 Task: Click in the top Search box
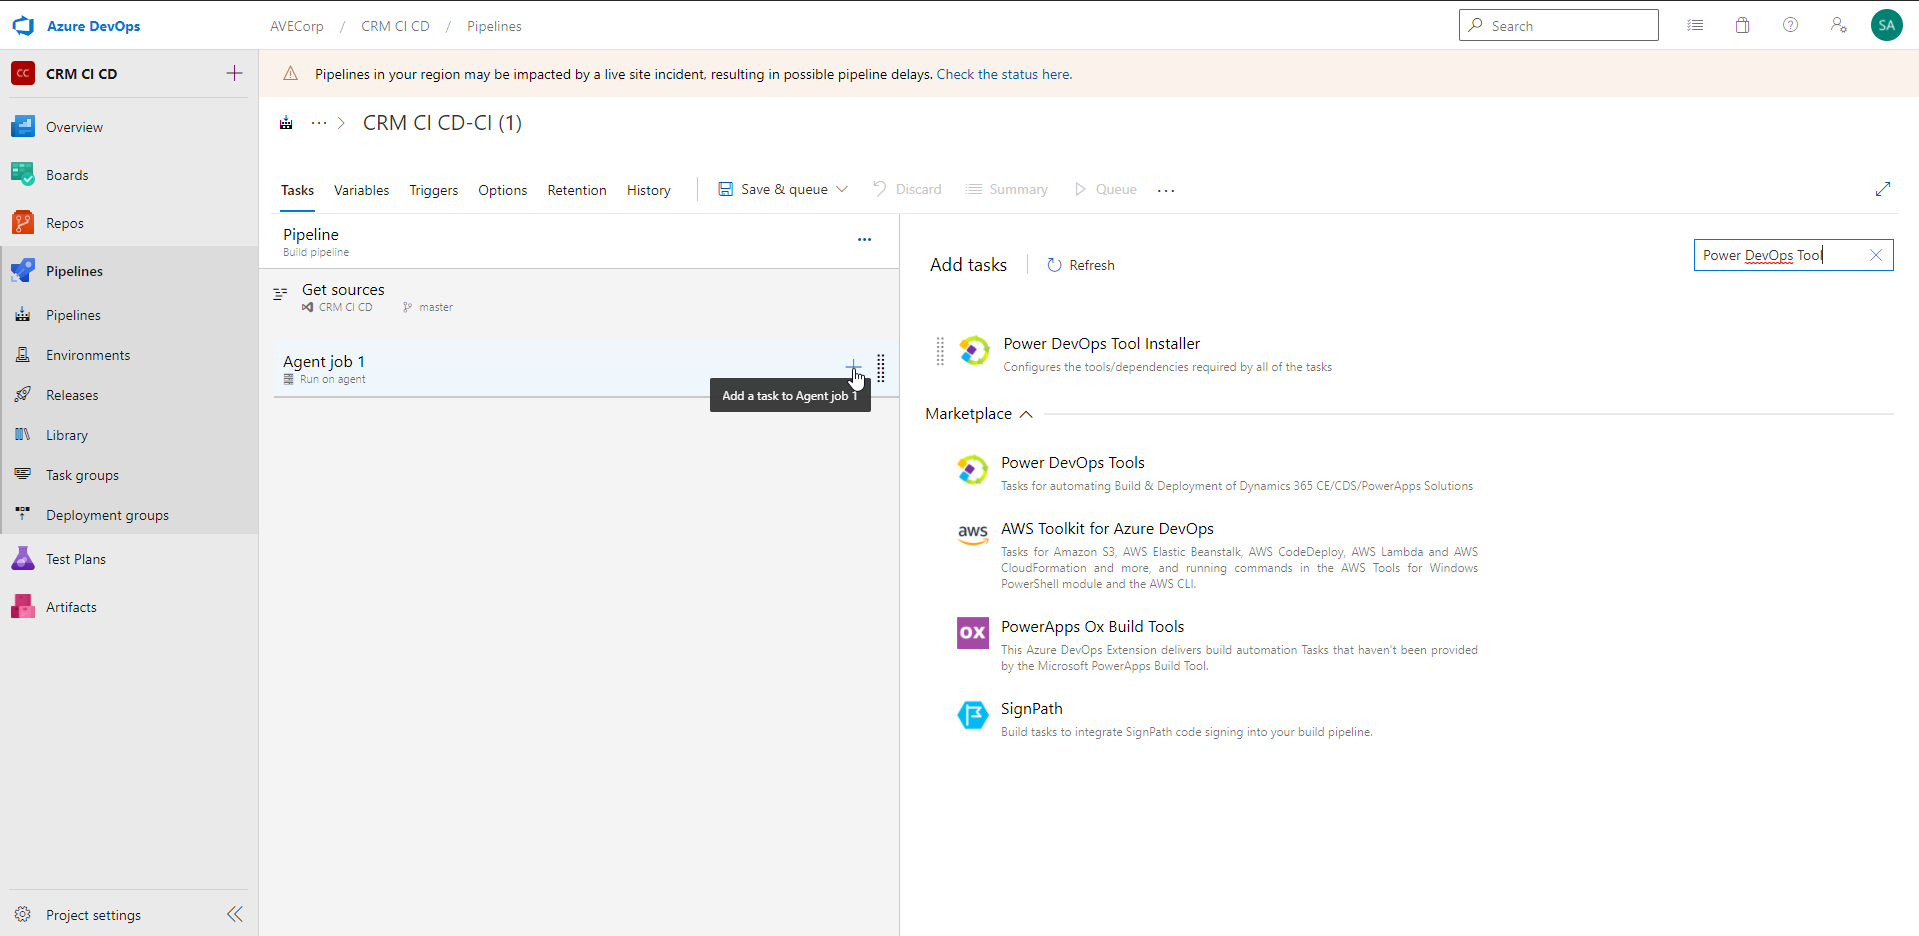1559,26
